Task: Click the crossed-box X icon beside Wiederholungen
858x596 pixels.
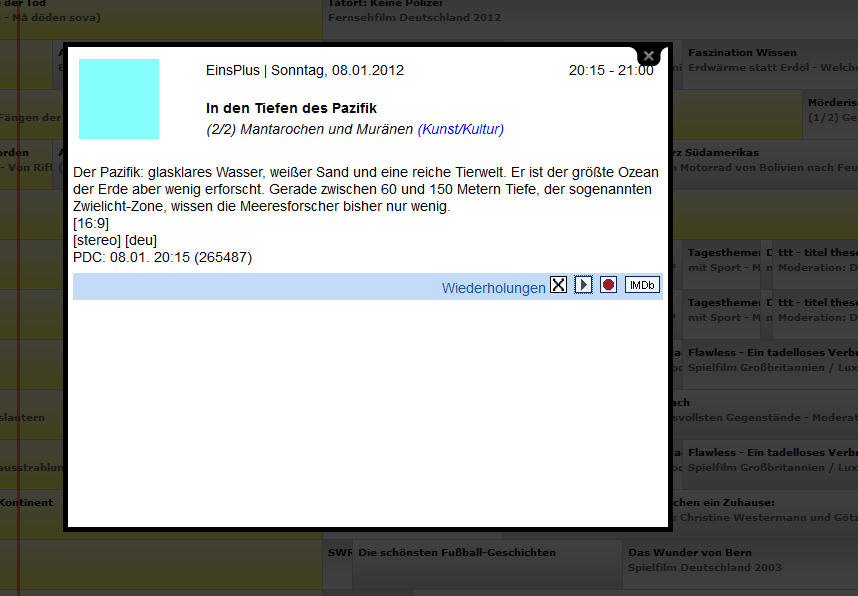Action: pos(558,285)
